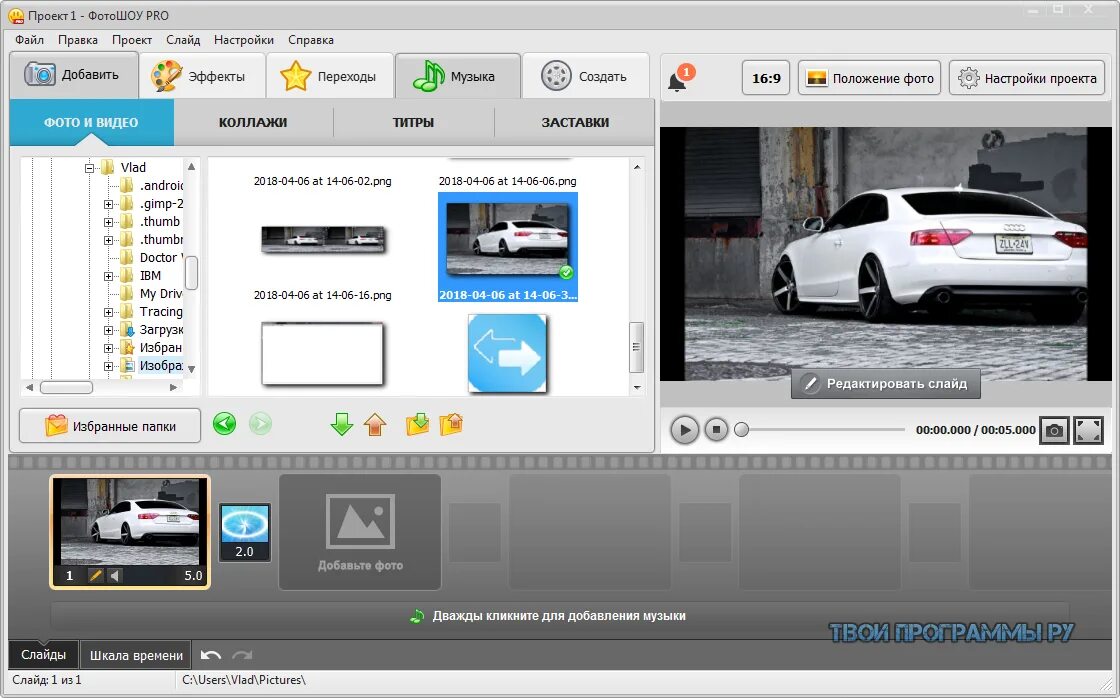Open the Переходы tab
Image resolution: width=1120 pixels, height=698 pixels.
(330, 76)
